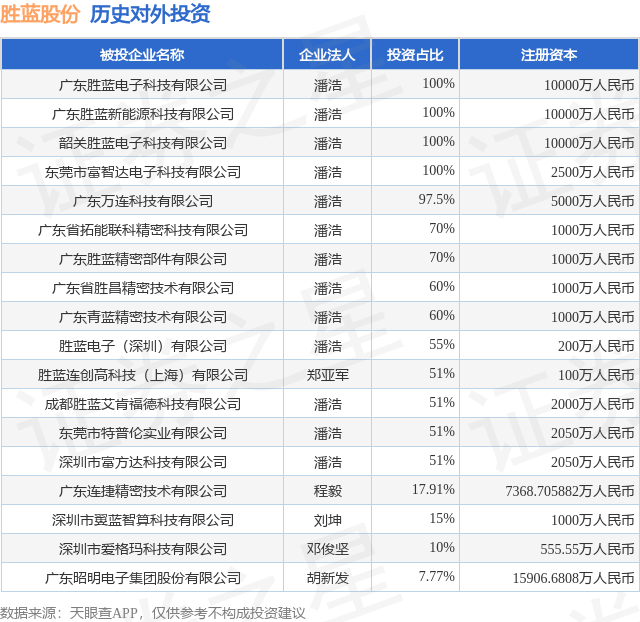Click 广东连捷精密技术有限公司 company name
Screen dimensions: 640x622
(x=142, y=491)
